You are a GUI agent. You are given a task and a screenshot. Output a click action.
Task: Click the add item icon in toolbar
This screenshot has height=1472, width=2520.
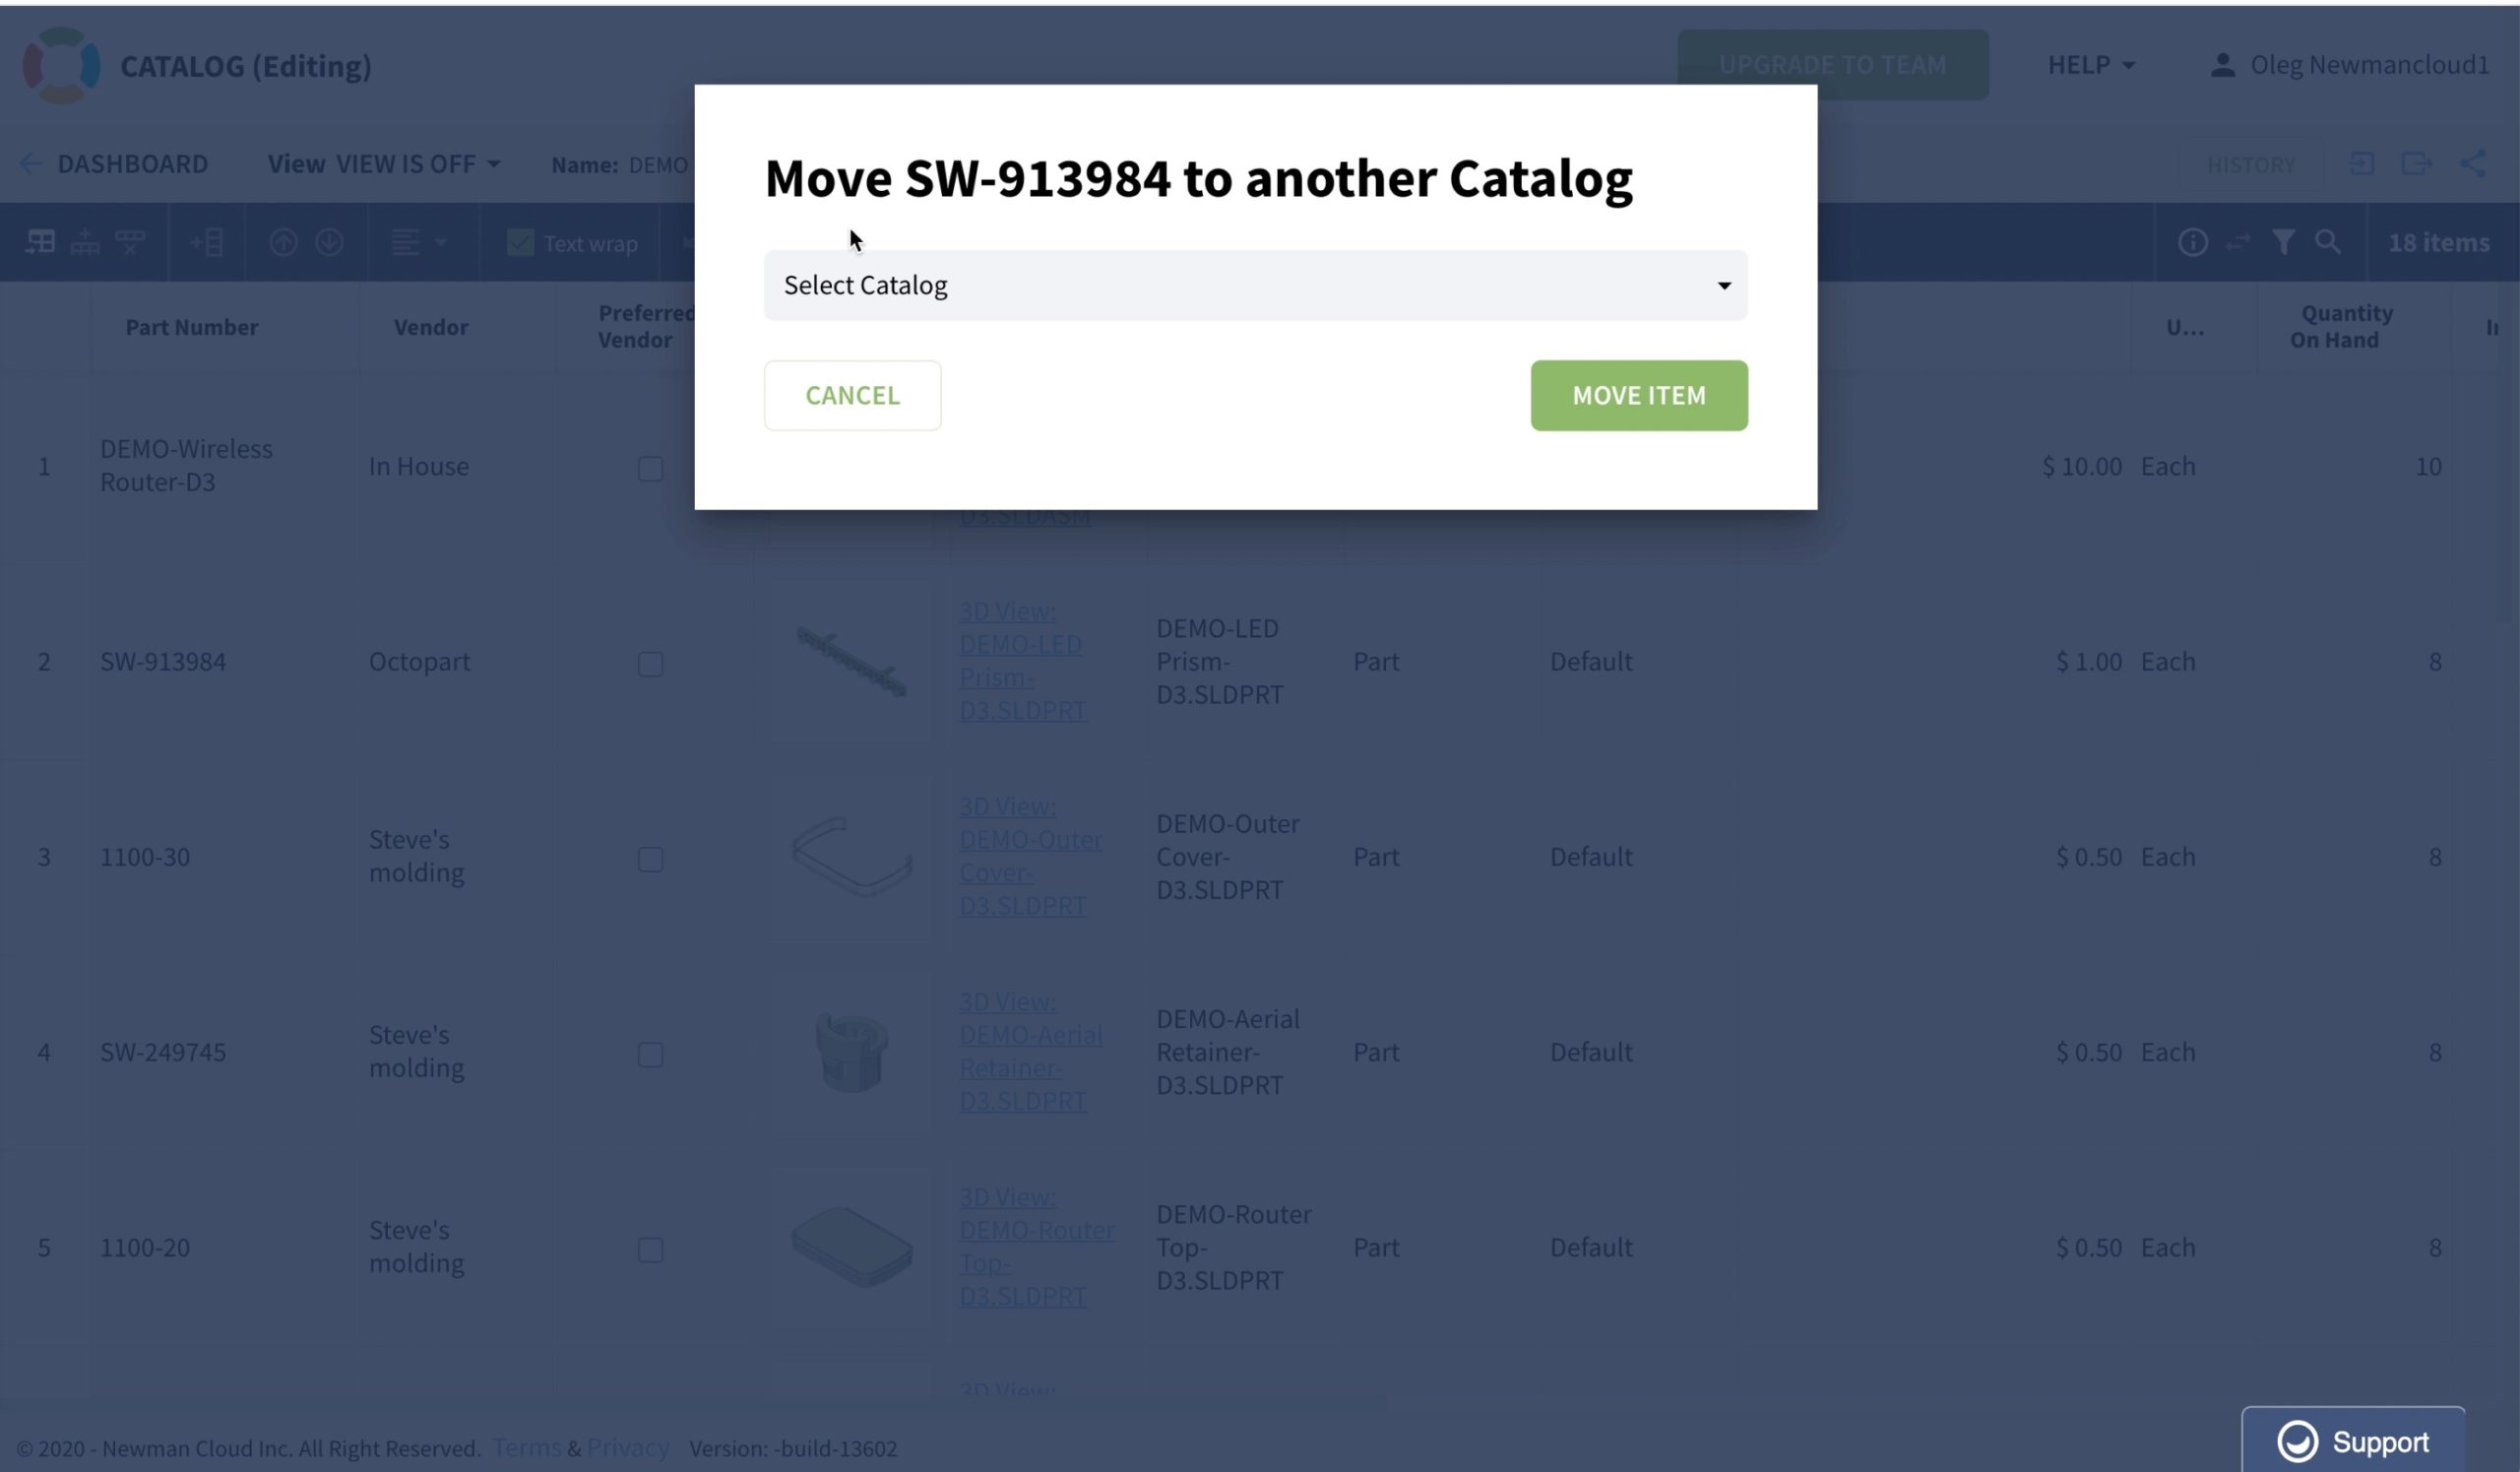point(207,242)
